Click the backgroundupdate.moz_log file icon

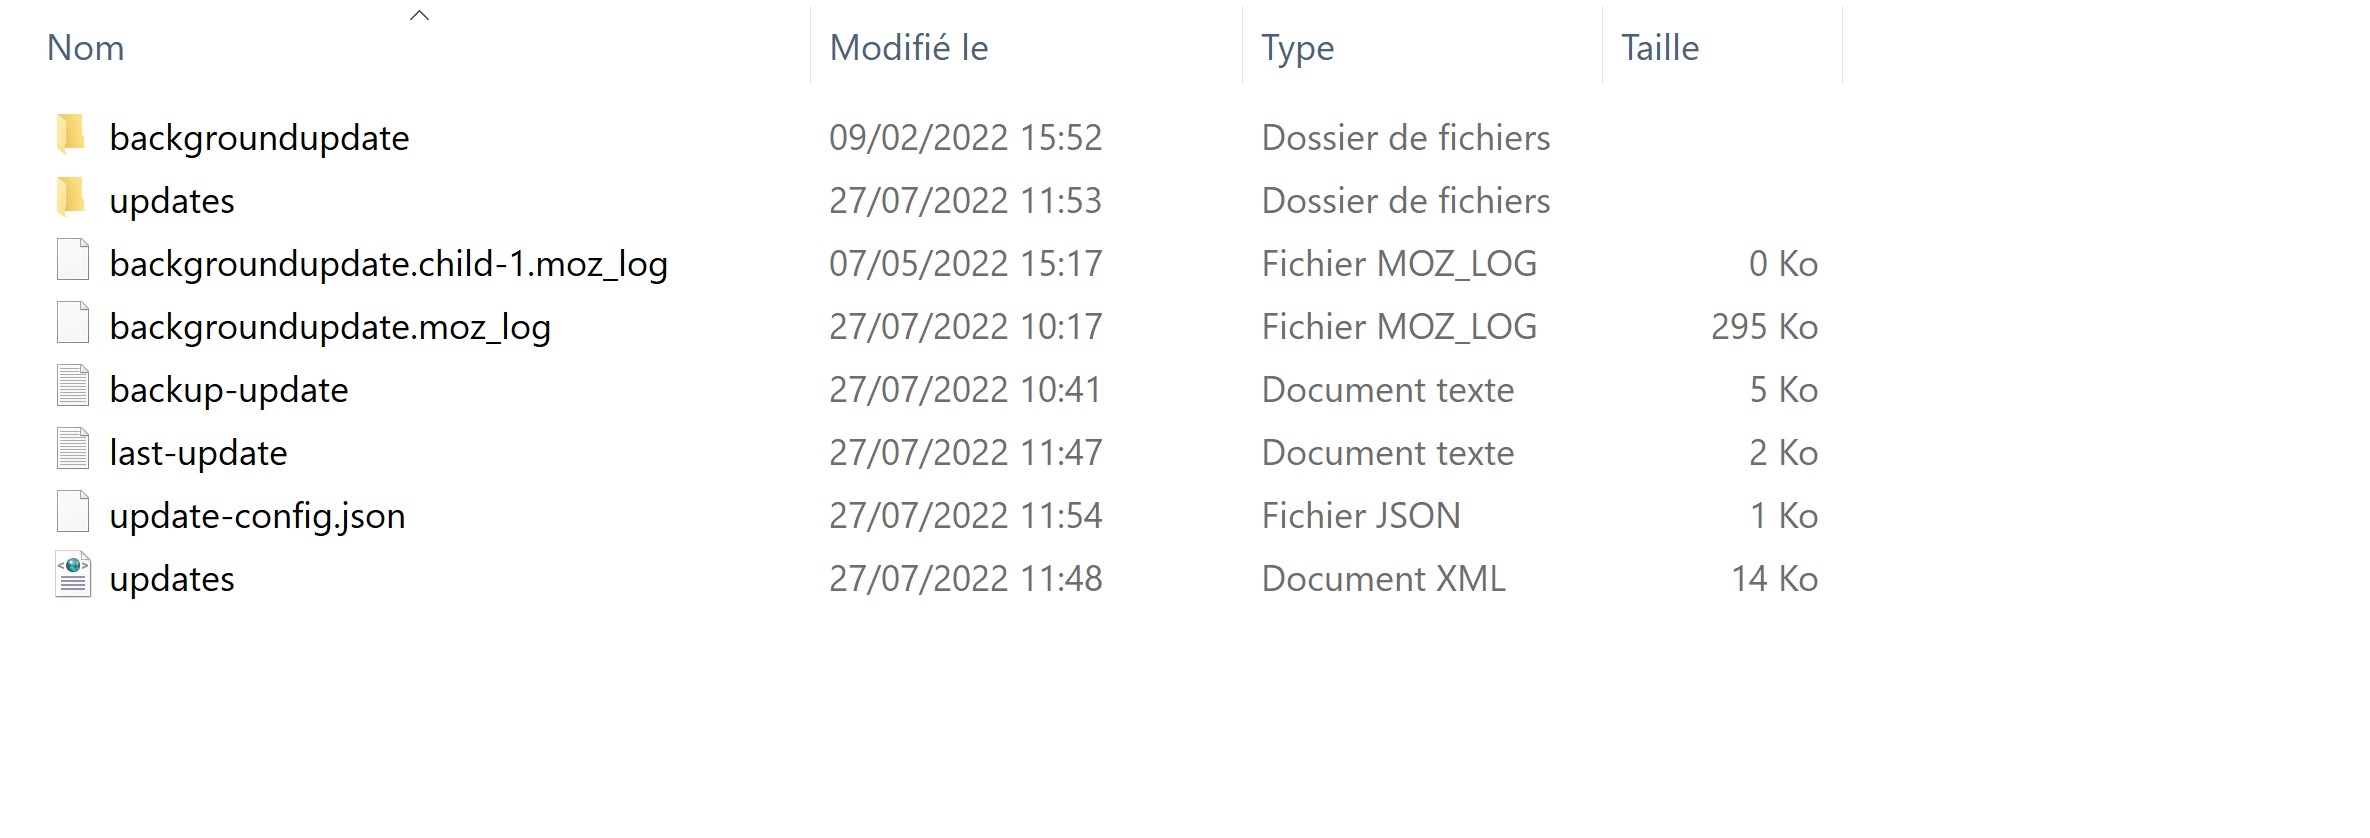pos(73,324)
